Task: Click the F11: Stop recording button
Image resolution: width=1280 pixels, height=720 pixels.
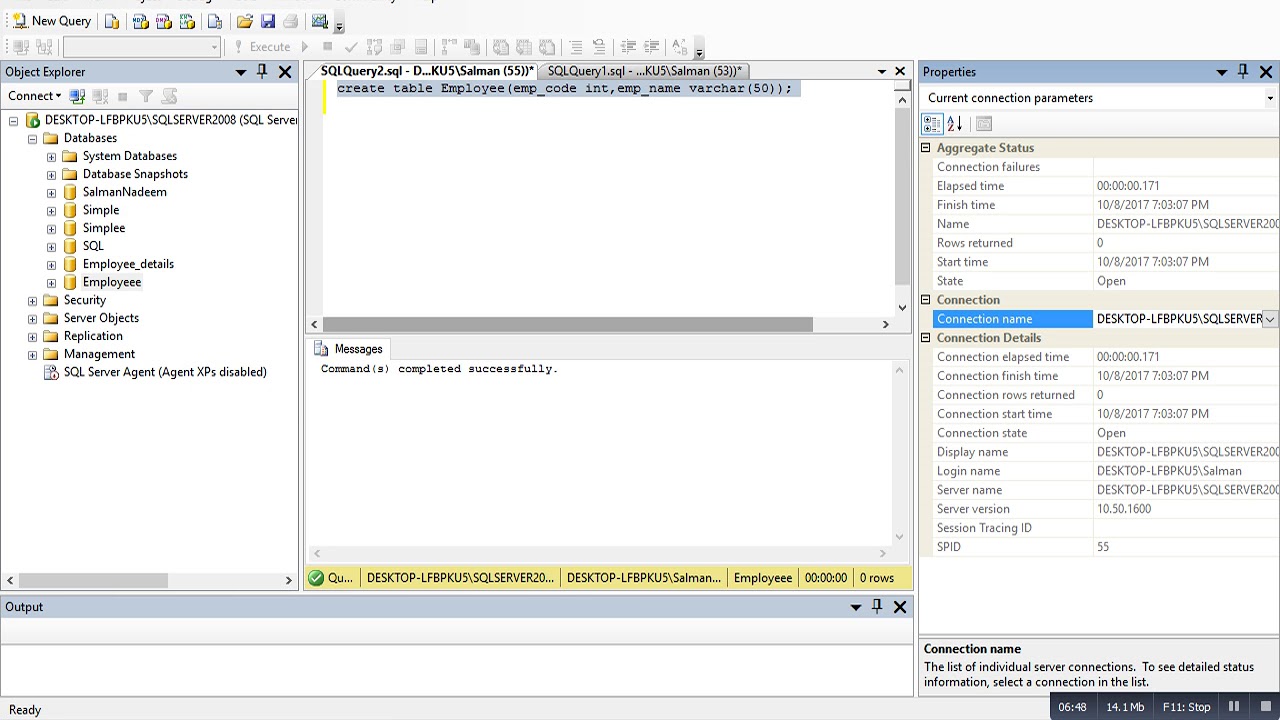Action: pyautogui.click(x=1185, y=707)
